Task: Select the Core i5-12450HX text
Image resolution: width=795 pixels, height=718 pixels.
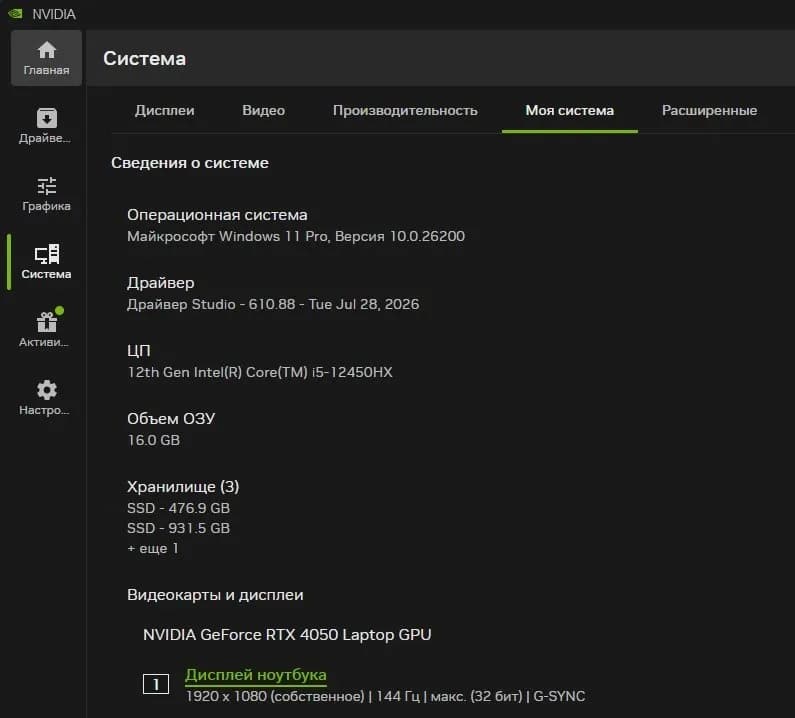Action: [260, 372]
